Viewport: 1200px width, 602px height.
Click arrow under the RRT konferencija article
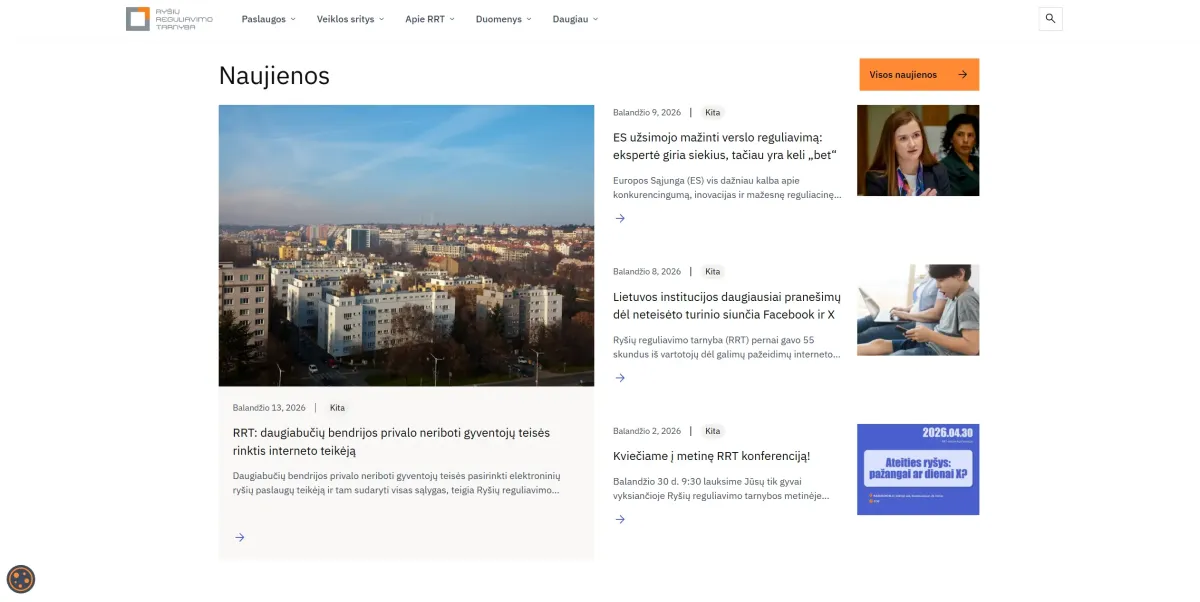point(620,519)
